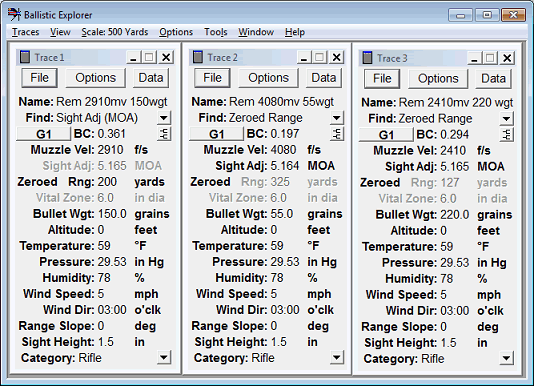Expand the Category dropdown in Trace 1
The width and height of the screenshot is (534, 386).
[164, 358]
